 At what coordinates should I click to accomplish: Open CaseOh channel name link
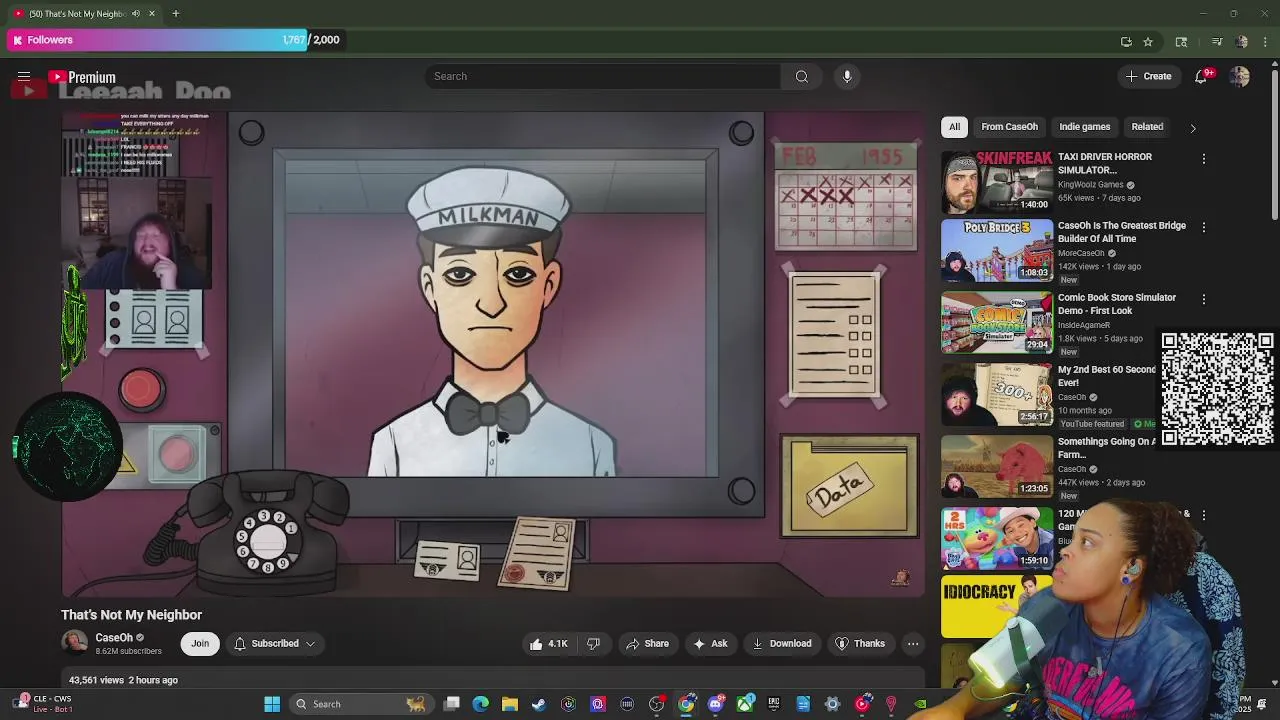coord(114,637)
